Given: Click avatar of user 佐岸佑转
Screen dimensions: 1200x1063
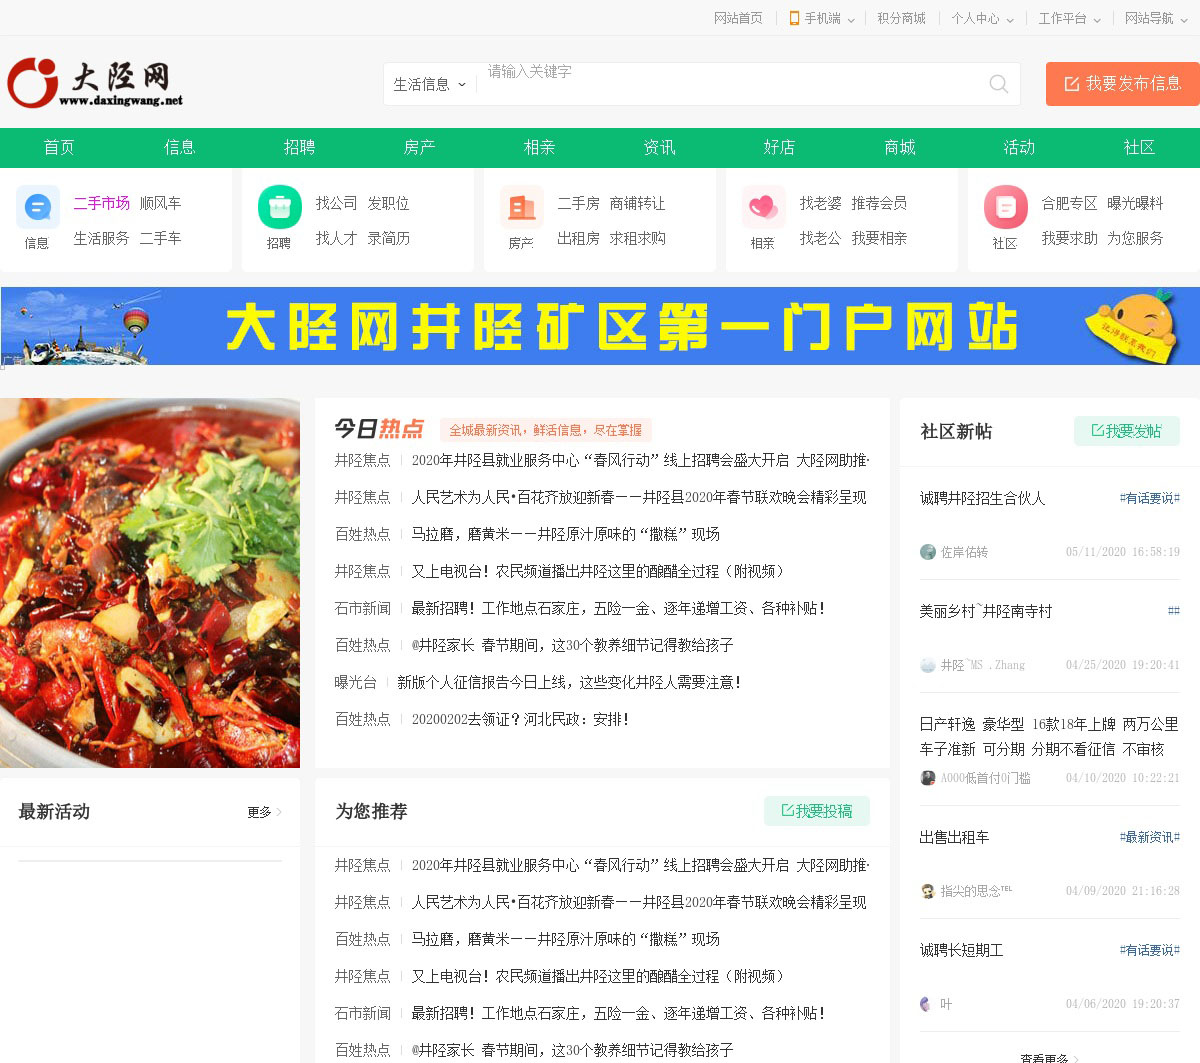Looking at the screenshot, I should tap(928, 552).
